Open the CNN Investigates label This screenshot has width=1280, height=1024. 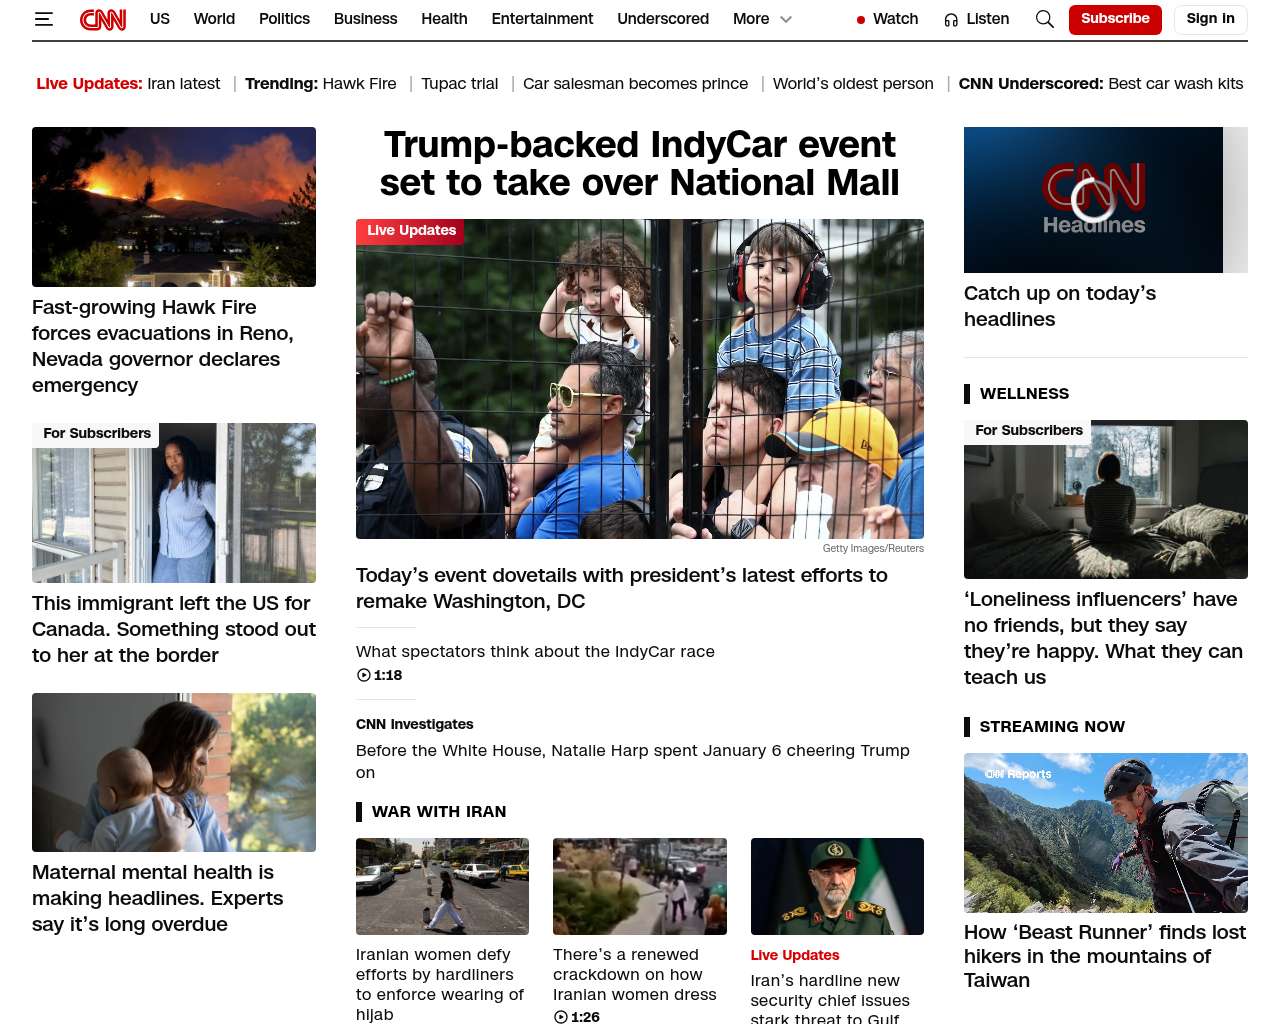(415, 724)
